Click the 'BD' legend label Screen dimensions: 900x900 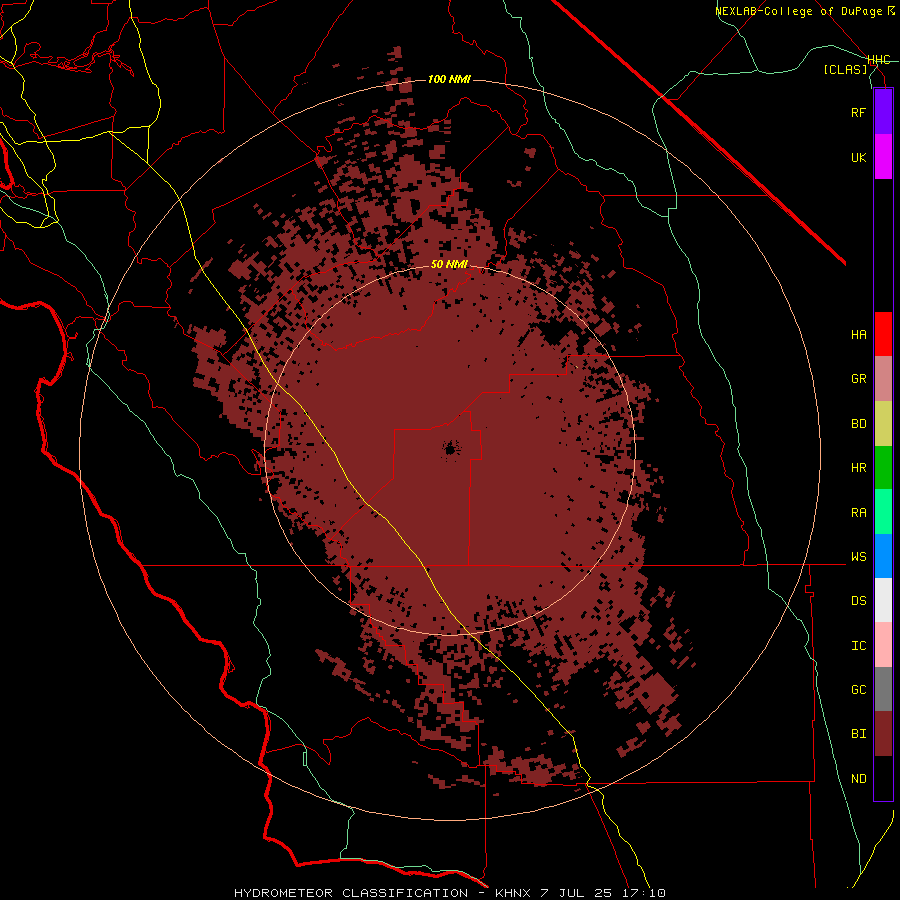click(859, 424)
